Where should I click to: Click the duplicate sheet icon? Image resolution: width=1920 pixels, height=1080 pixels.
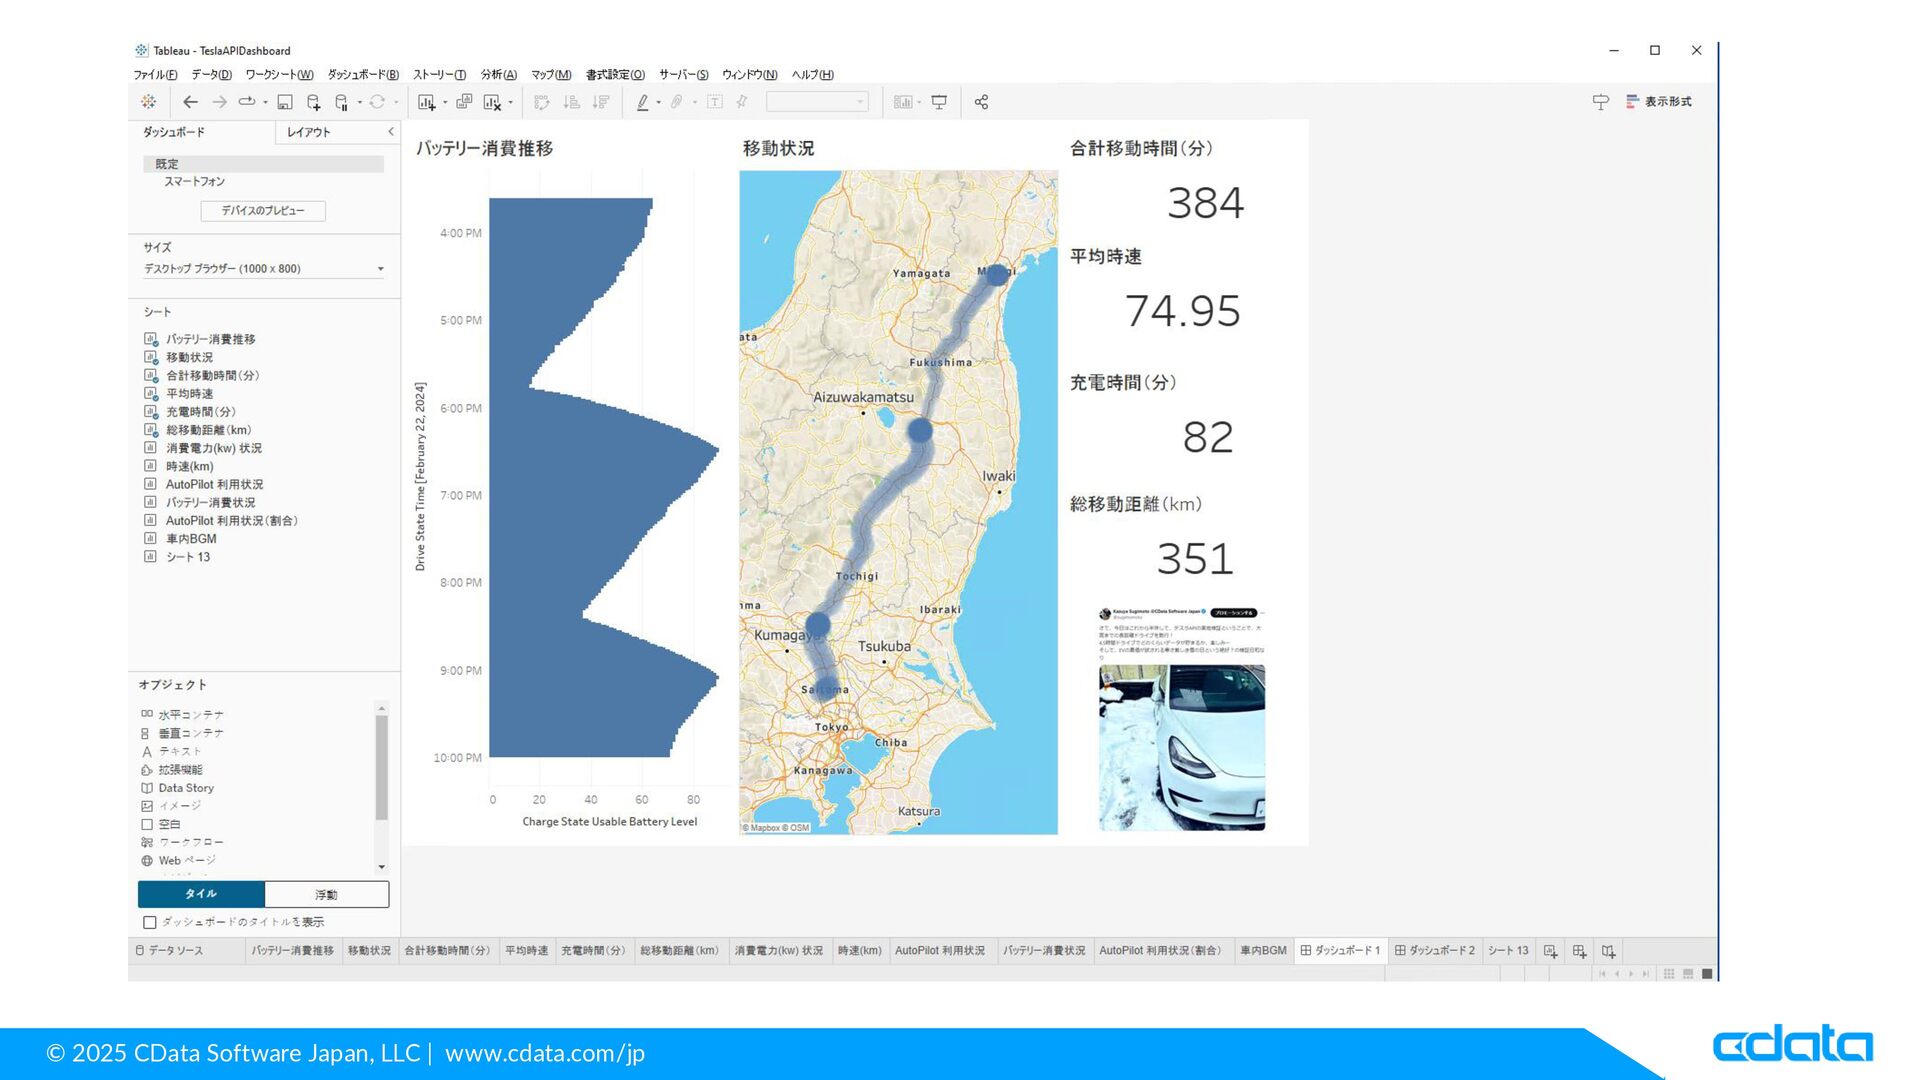tap(464, 102)
